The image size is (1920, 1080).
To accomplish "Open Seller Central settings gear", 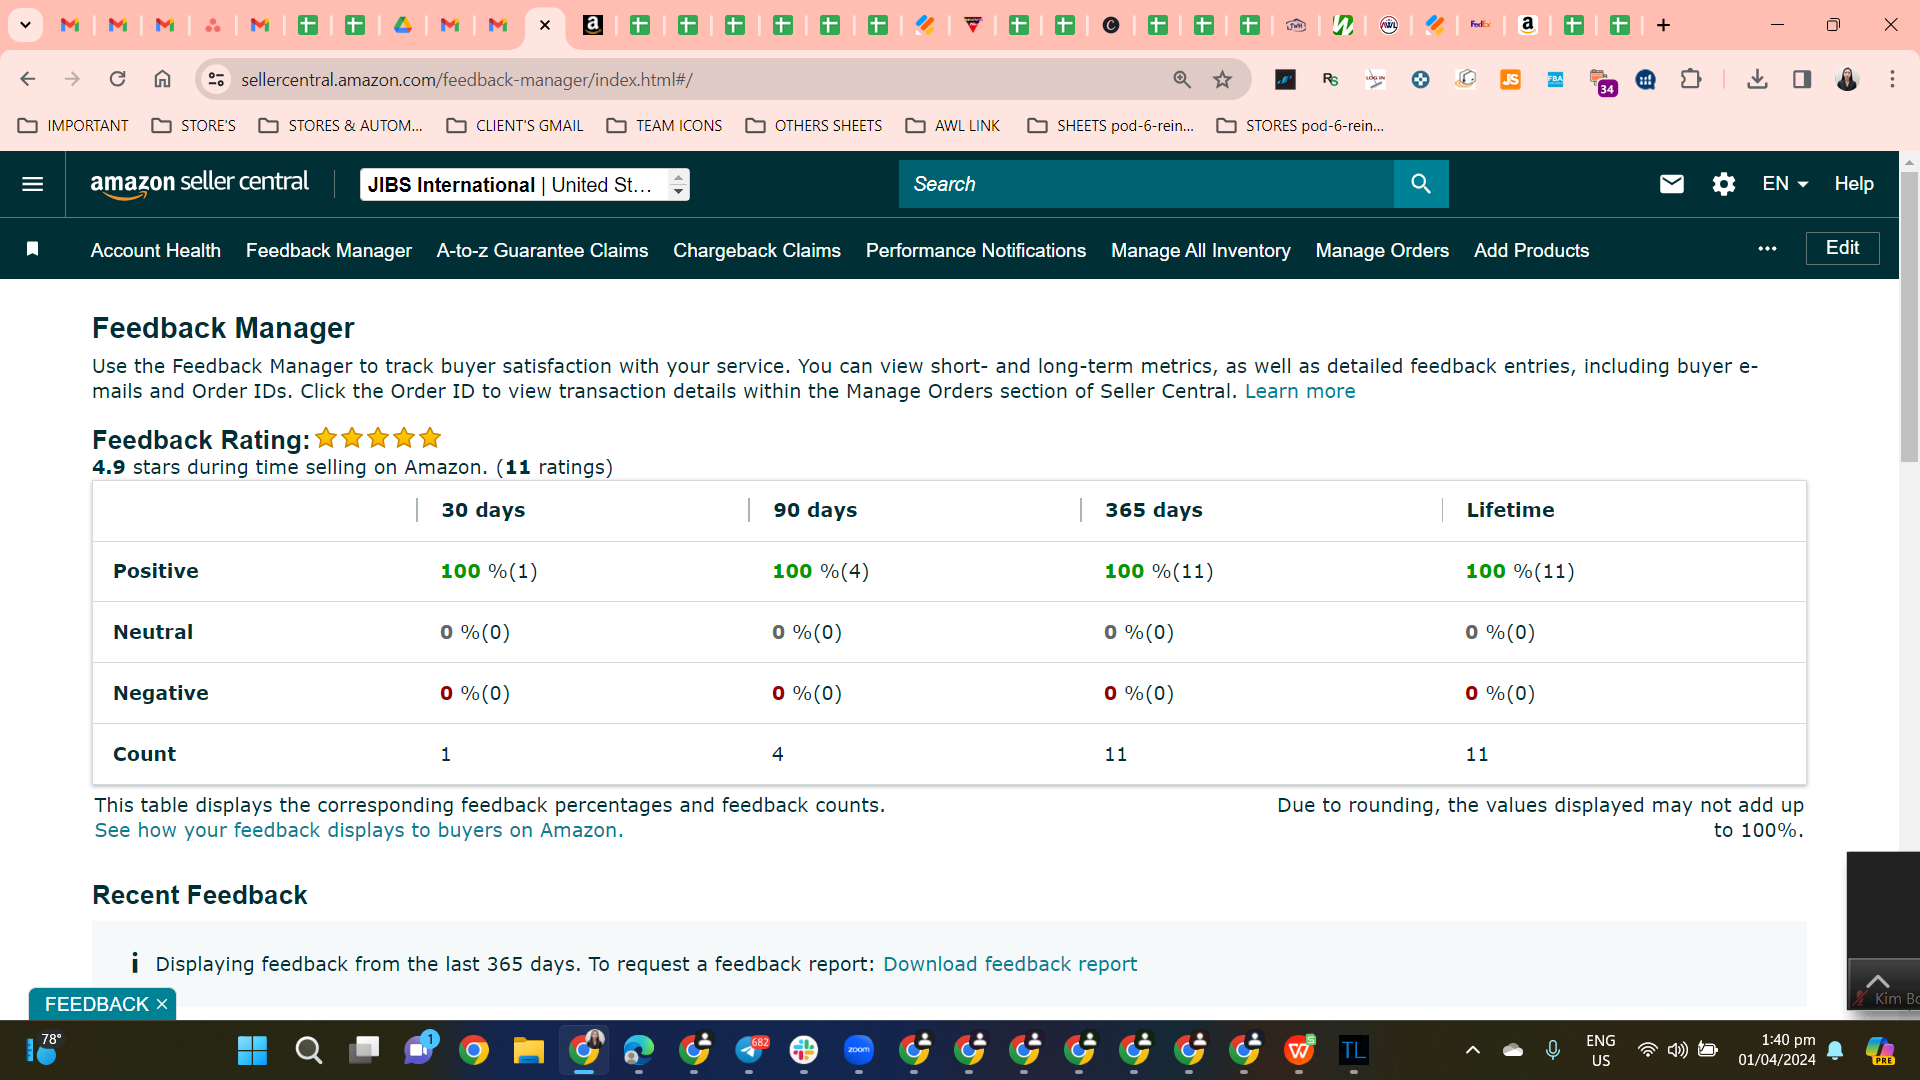I will pyautogui.click(x=1724, y=184).
